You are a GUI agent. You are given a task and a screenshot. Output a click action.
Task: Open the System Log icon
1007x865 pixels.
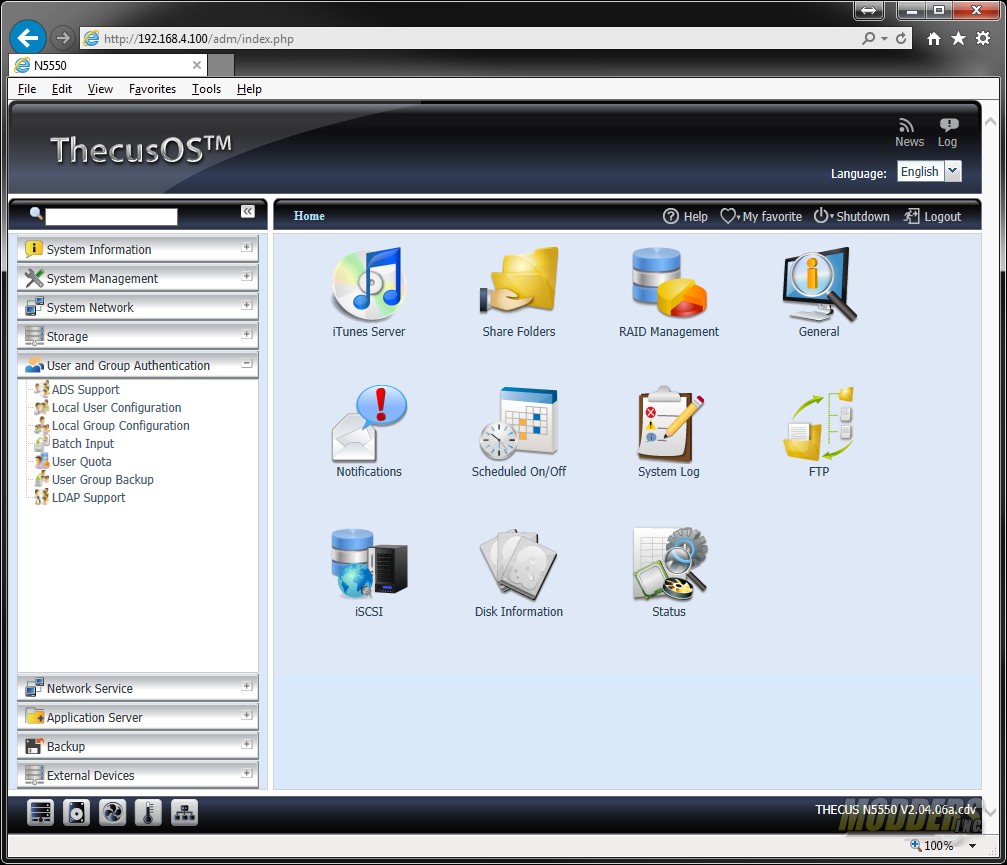click(669, 423)
